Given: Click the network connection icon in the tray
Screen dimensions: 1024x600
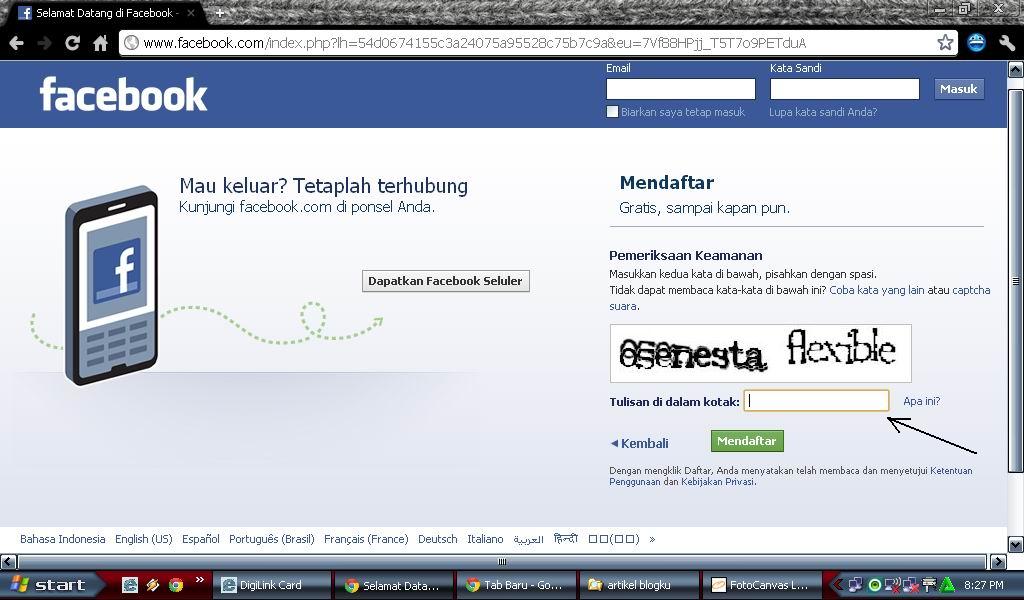Looking at the screenshot, I should point(855,585).
